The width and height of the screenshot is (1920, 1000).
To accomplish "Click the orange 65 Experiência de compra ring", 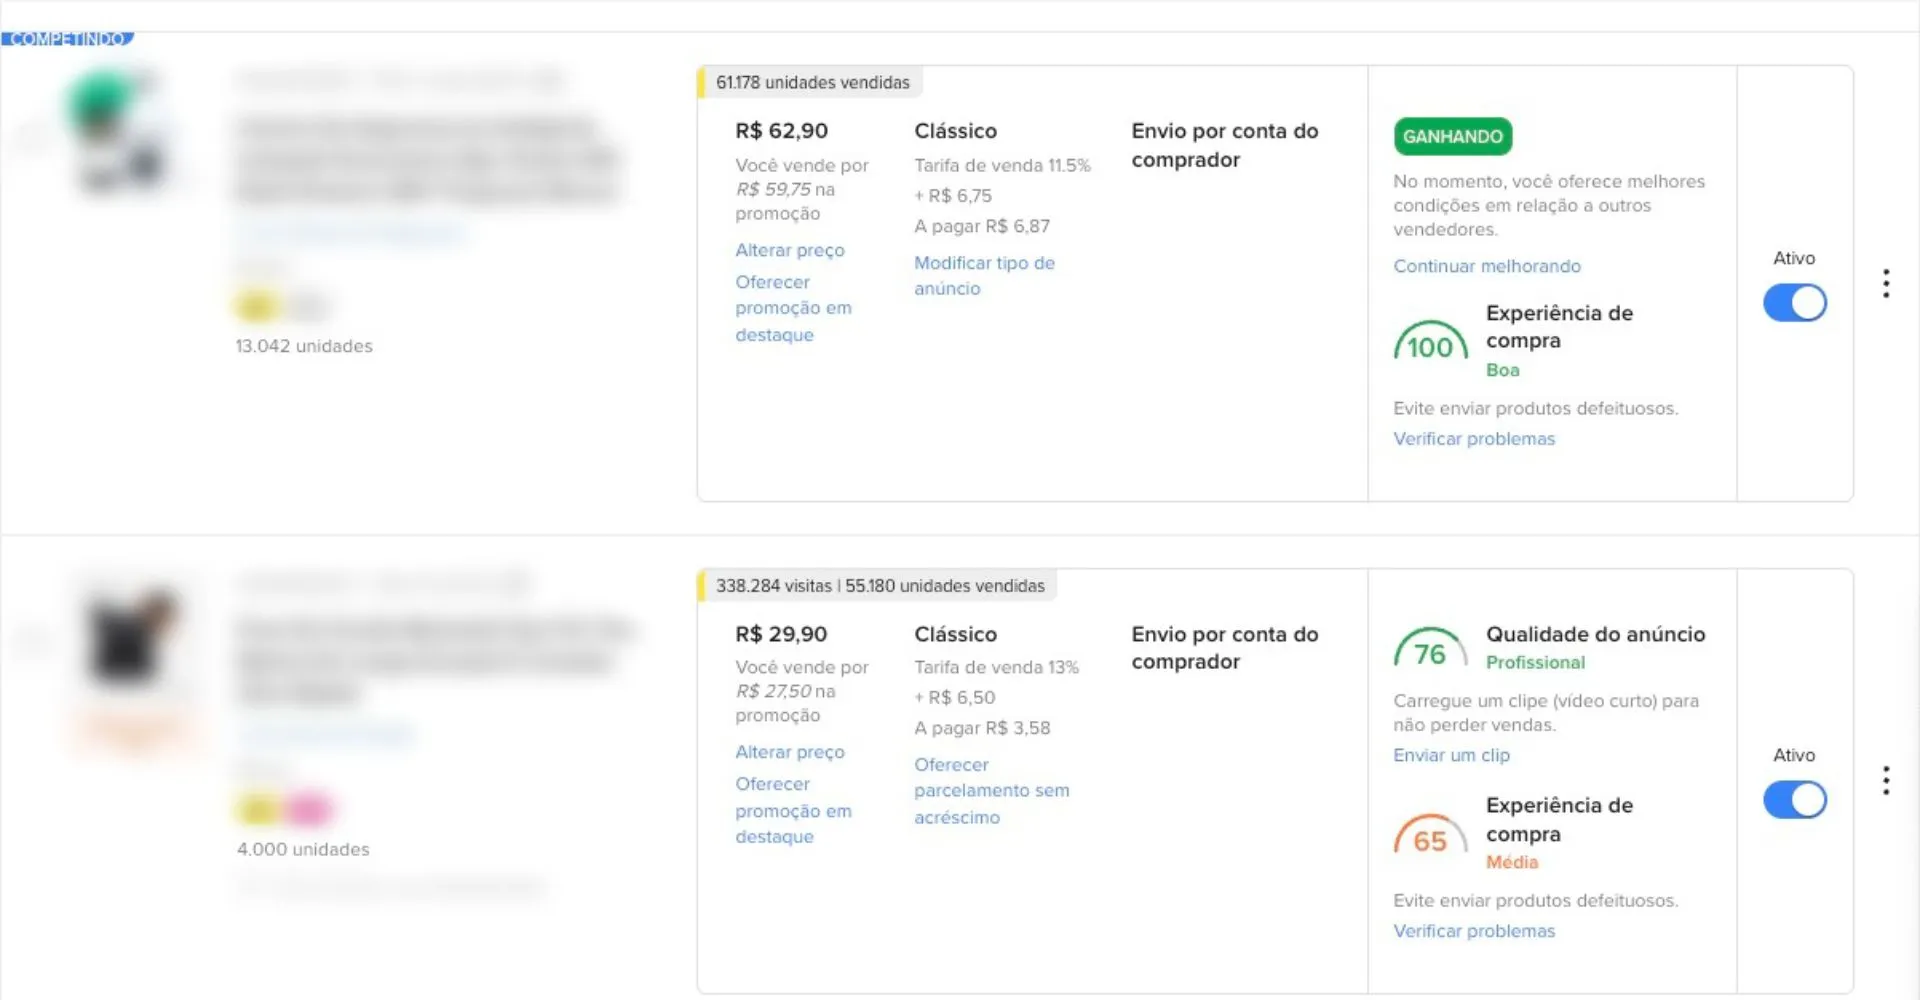I will [x=1430, y=839].
